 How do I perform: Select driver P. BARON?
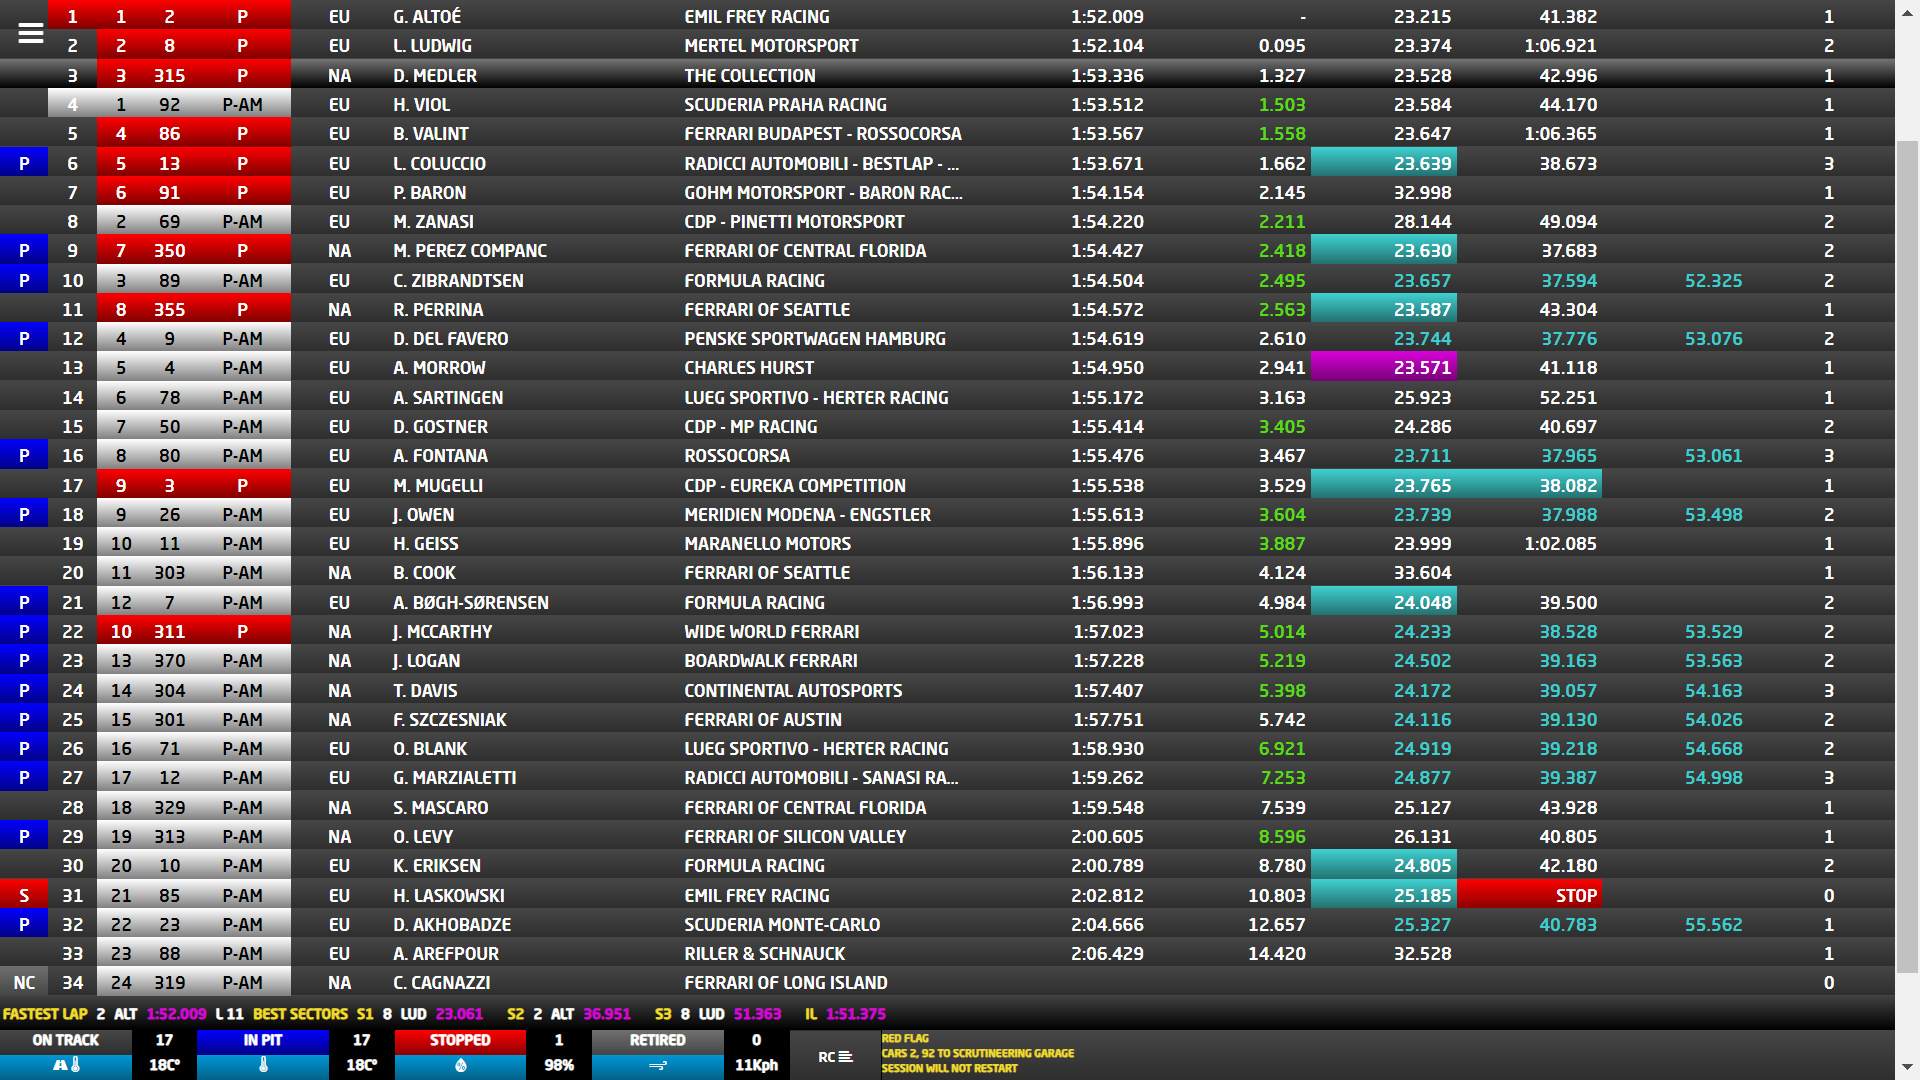(x=430, y=192)
